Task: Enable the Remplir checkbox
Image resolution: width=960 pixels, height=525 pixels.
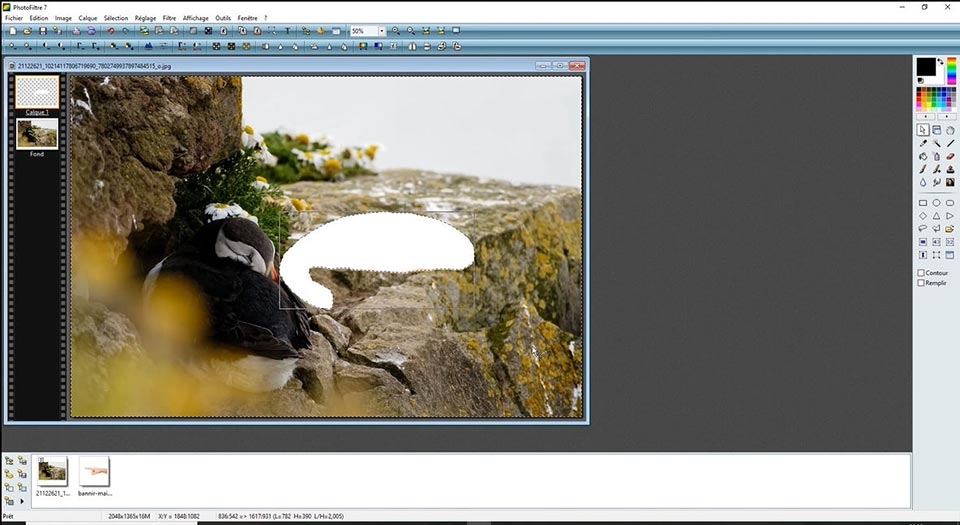Action: click(921, 283)
